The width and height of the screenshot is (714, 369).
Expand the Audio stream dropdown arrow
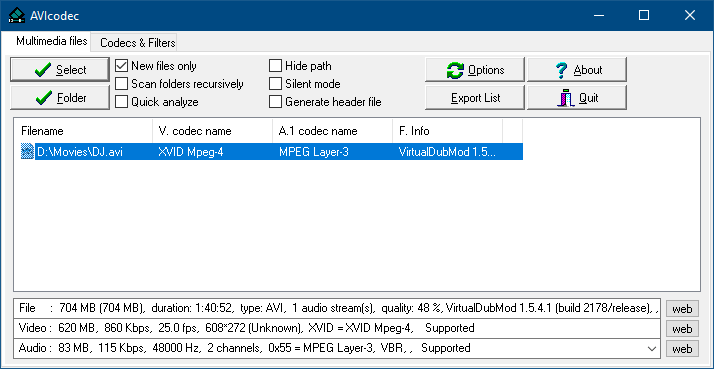pyautogui.click(x=652, y=348)
